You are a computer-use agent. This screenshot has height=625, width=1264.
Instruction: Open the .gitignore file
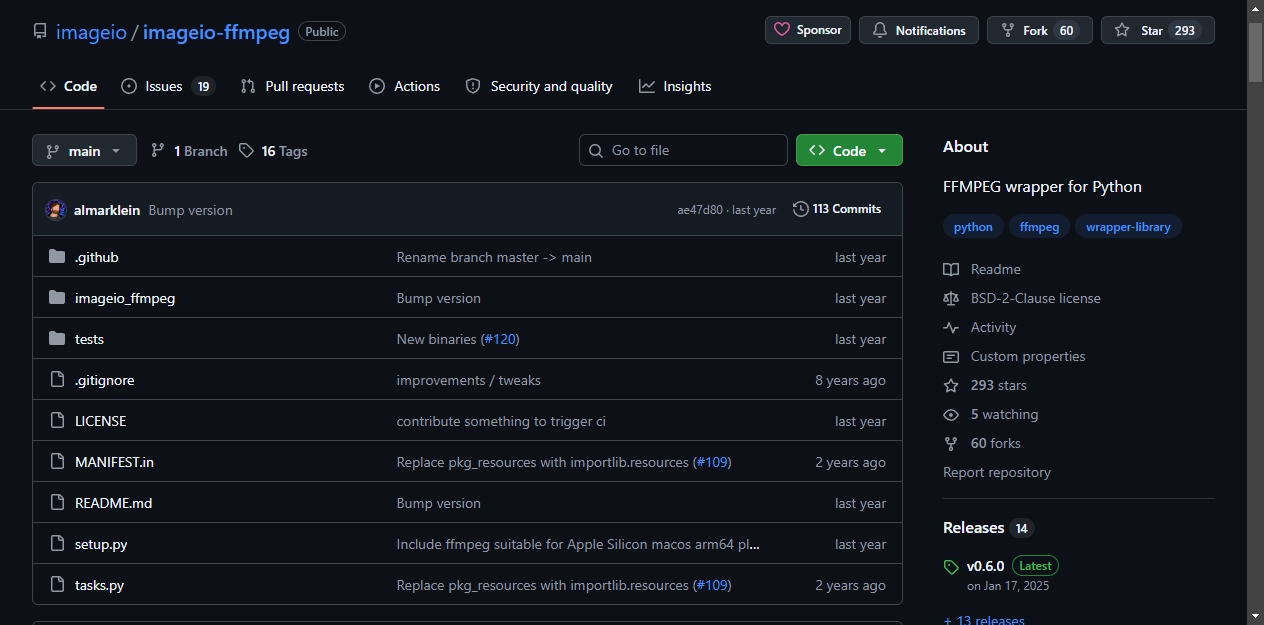click(x=104, y=380)
